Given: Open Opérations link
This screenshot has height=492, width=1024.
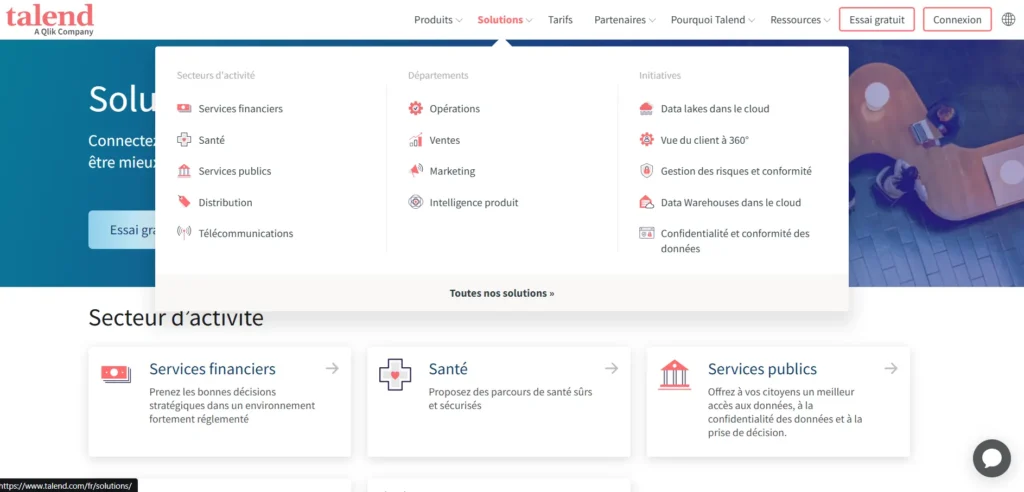Looking at the screenshot, I should 455,108.
